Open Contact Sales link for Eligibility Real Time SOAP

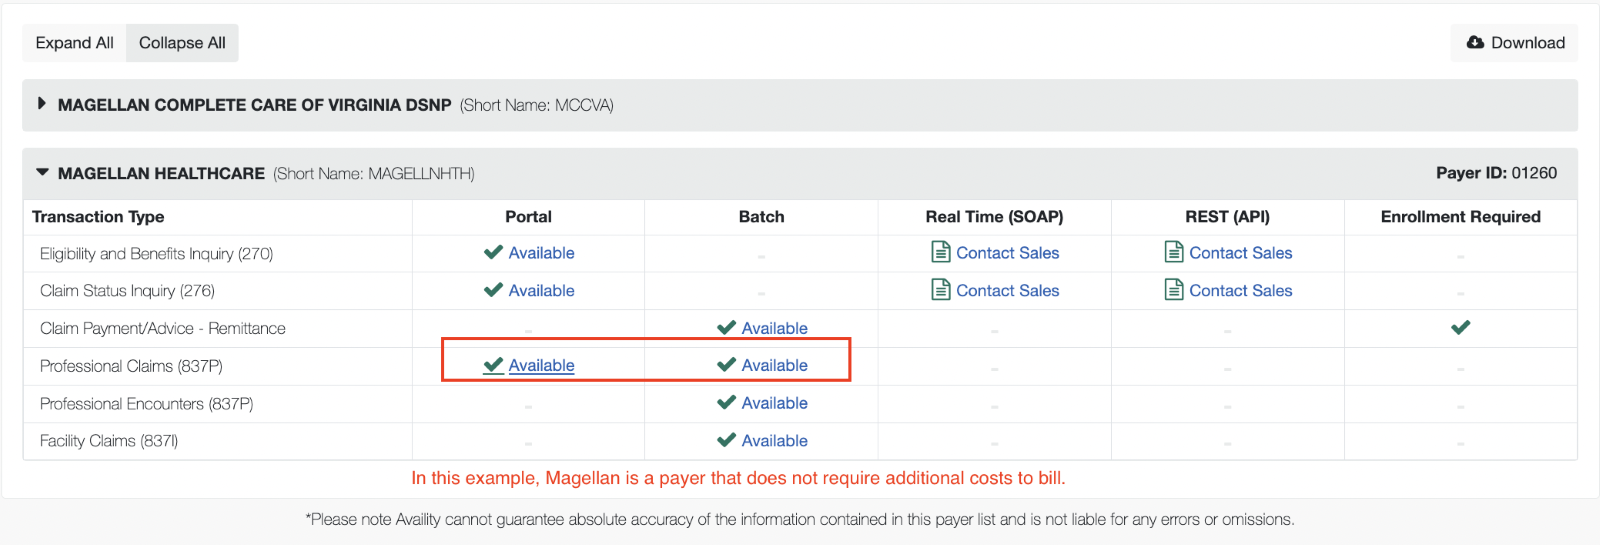click(1007, 253)
